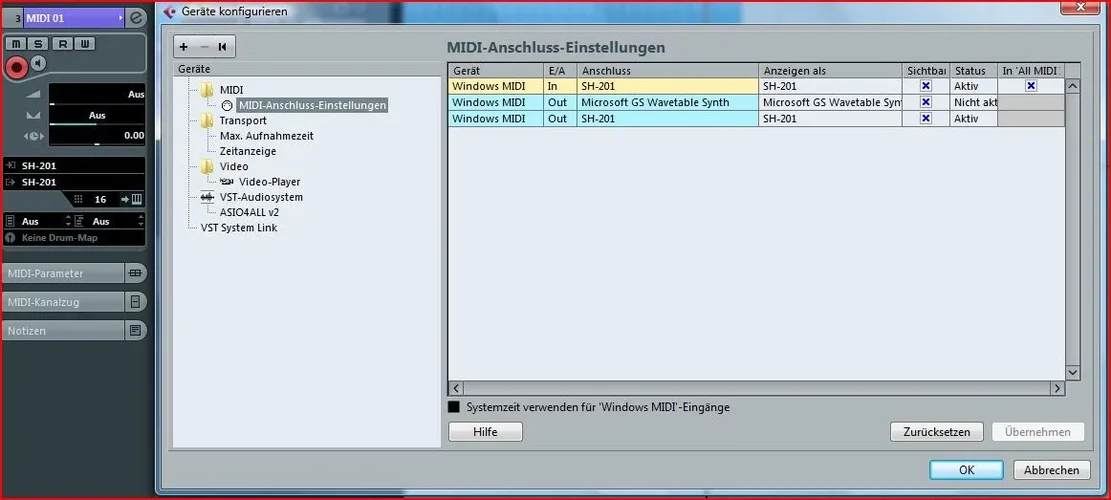Enable Systemzeit verwenden für Windows MIDI-Eingänge
Image resolution: width=1111 pixels, height=500 pixels.
453,407
